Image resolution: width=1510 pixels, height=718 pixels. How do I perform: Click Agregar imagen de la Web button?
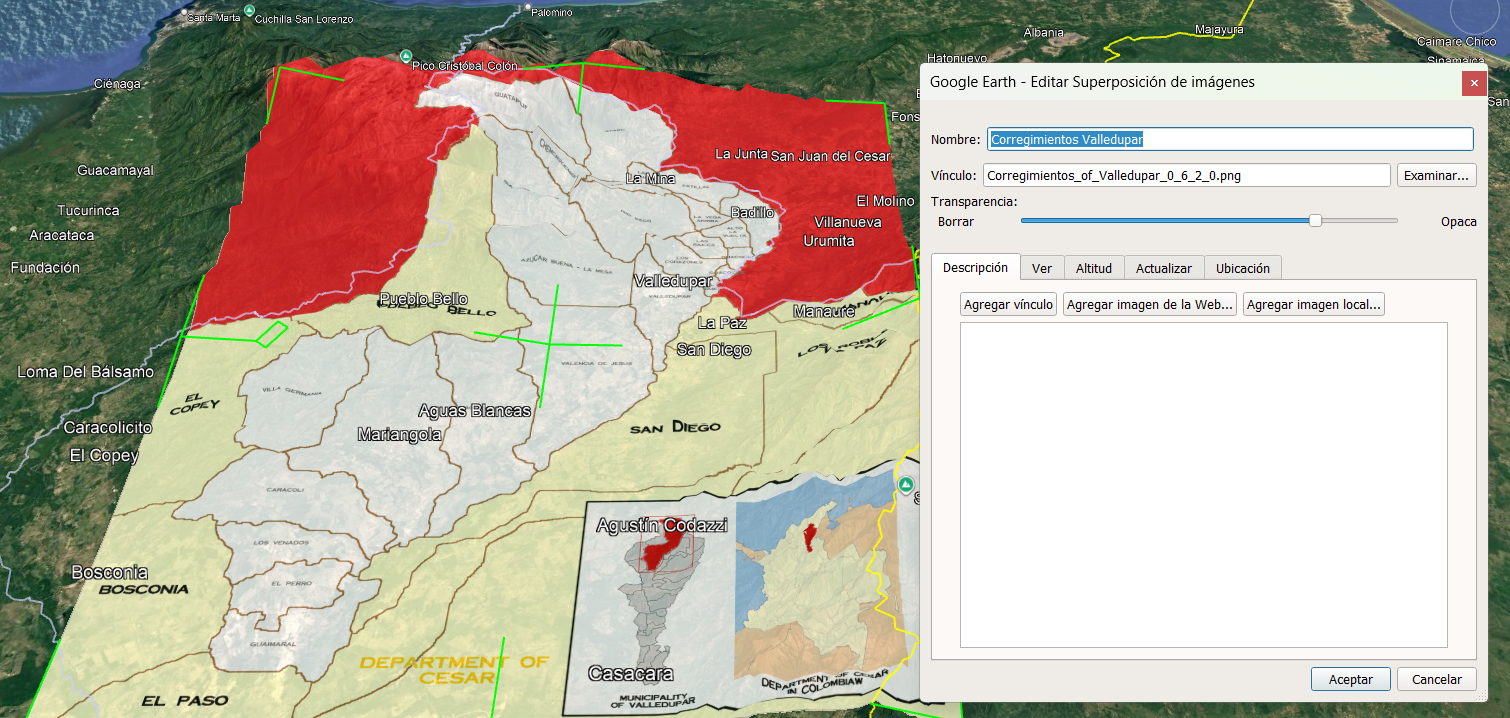[x=1150, y=305]
